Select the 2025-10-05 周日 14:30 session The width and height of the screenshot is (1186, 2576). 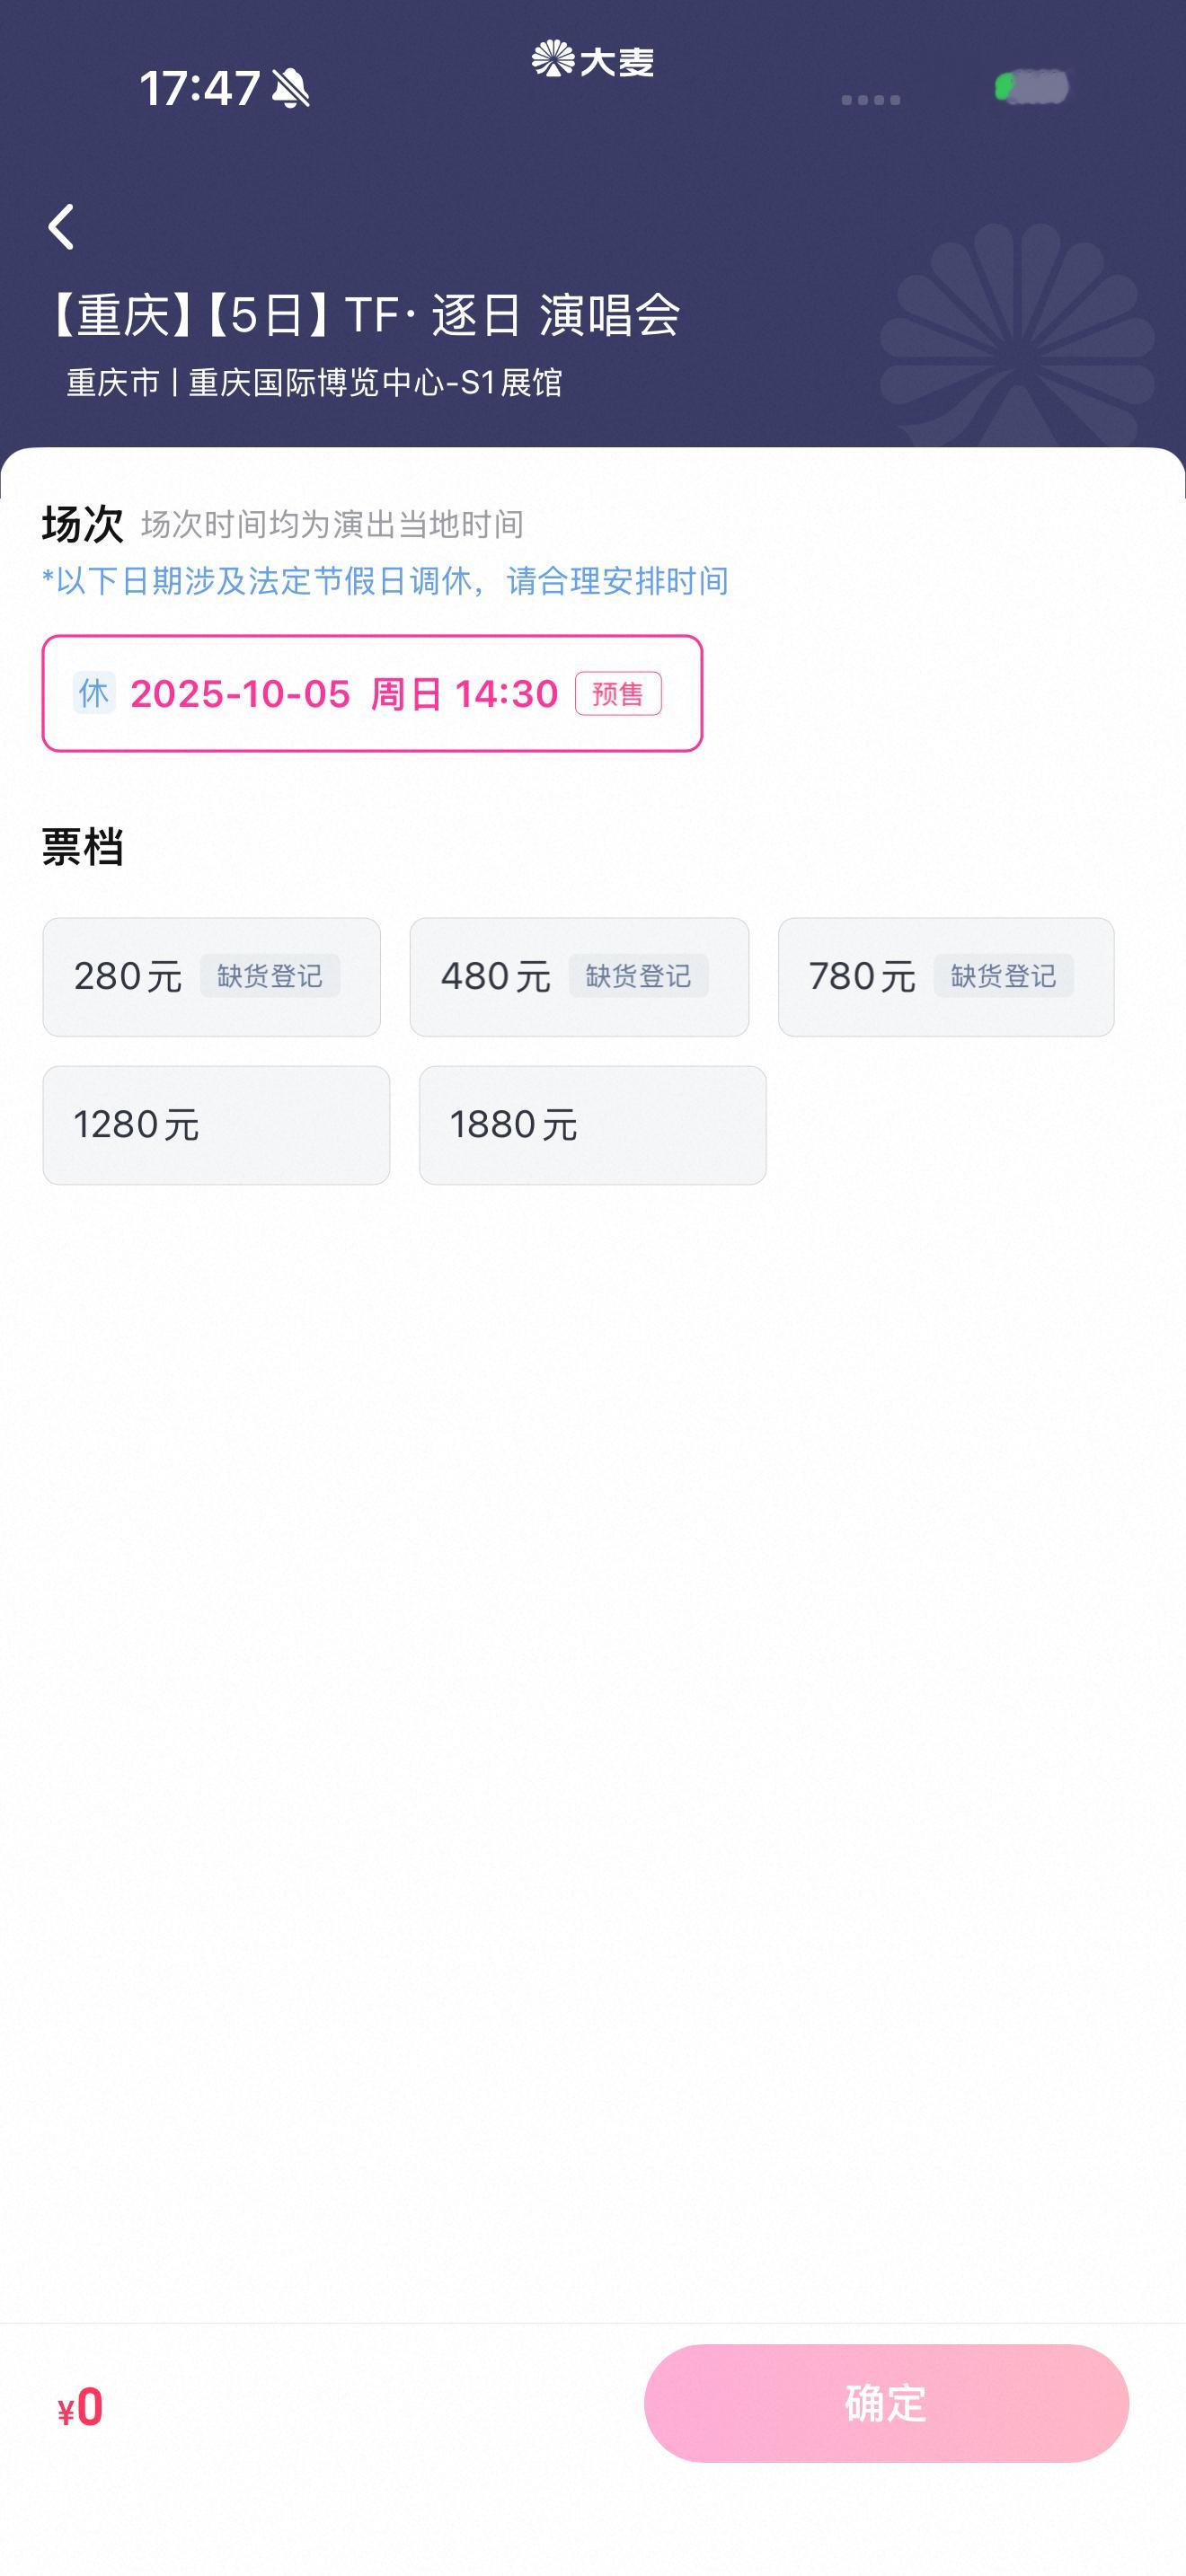372,693
